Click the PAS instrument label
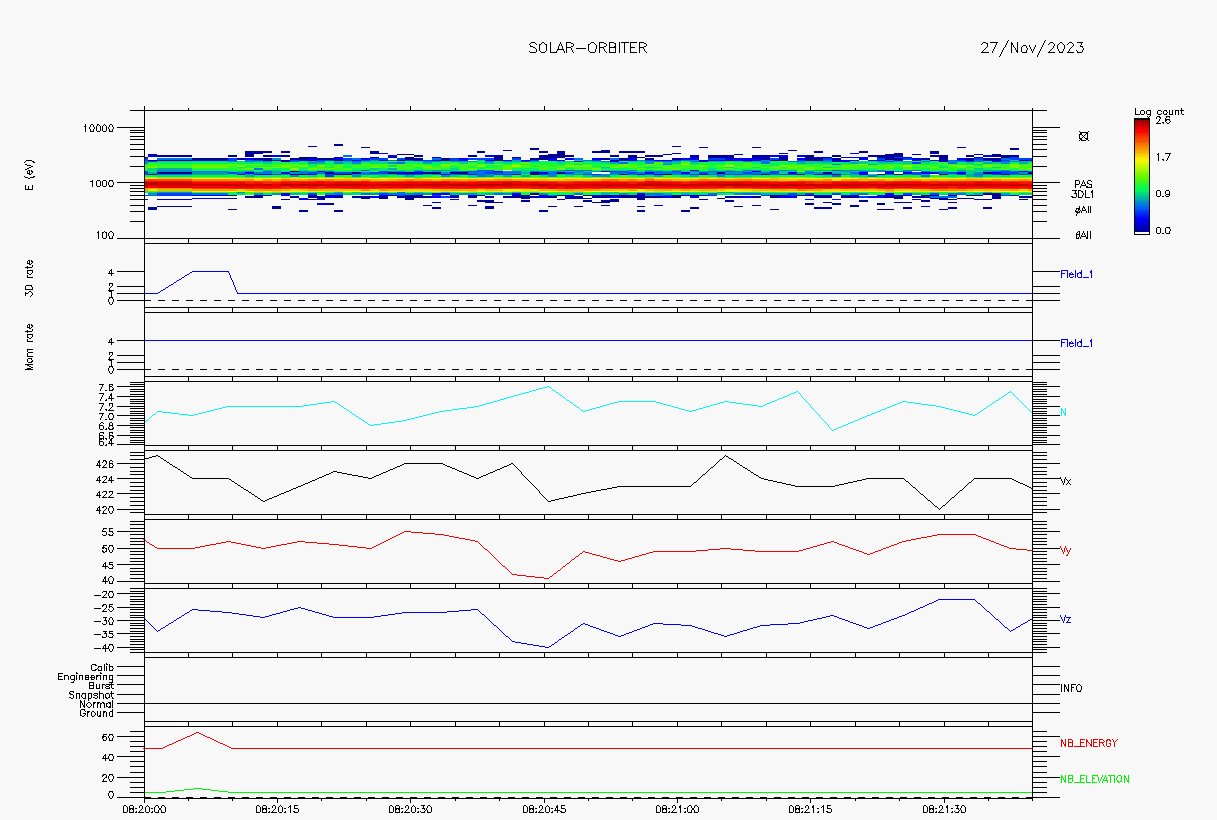 point(1083,184)
